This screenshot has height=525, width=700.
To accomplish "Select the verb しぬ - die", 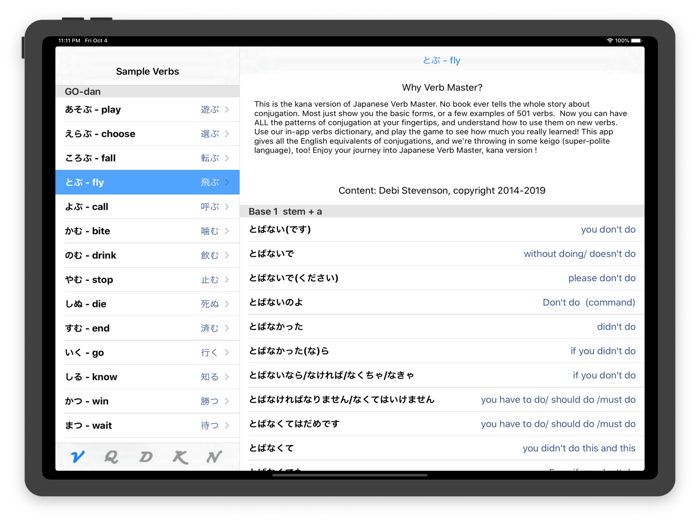I will click(147, 304).
